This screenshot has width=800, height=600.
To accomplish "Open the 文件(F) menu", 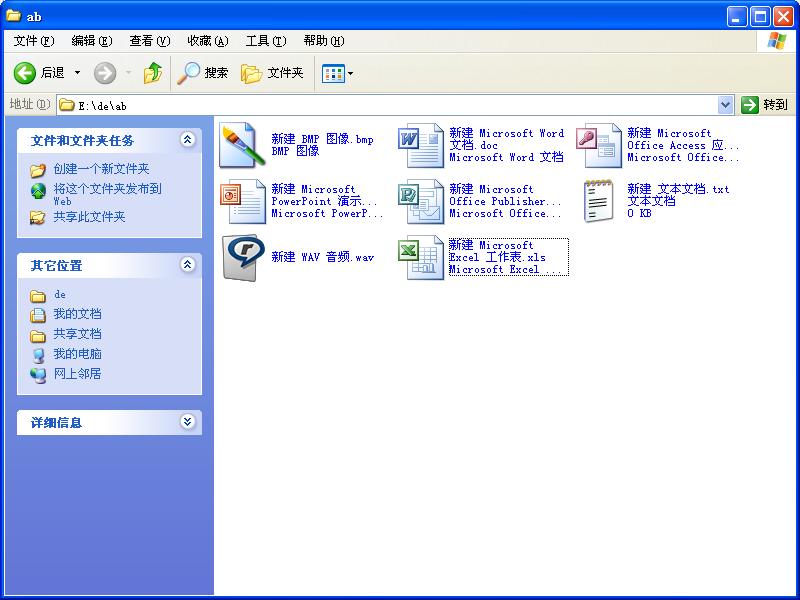I will 34,41.
